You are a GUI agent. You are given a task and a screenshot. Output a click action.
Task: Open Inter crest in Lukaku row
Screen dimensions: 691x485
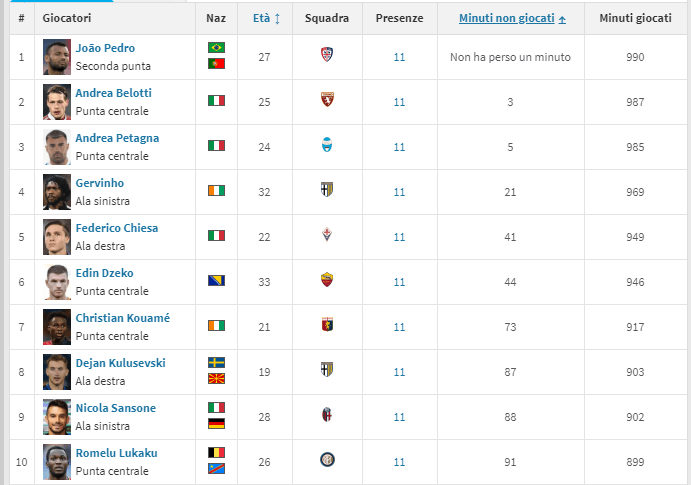327,459
